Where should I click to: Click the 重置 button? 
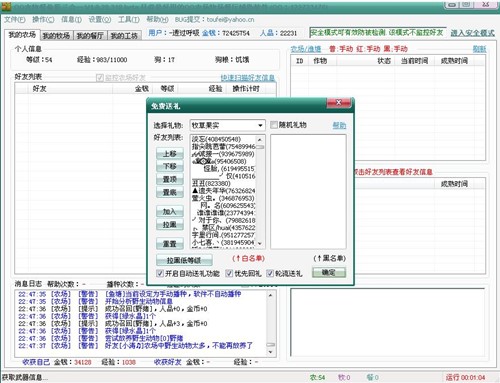point(170,244)
